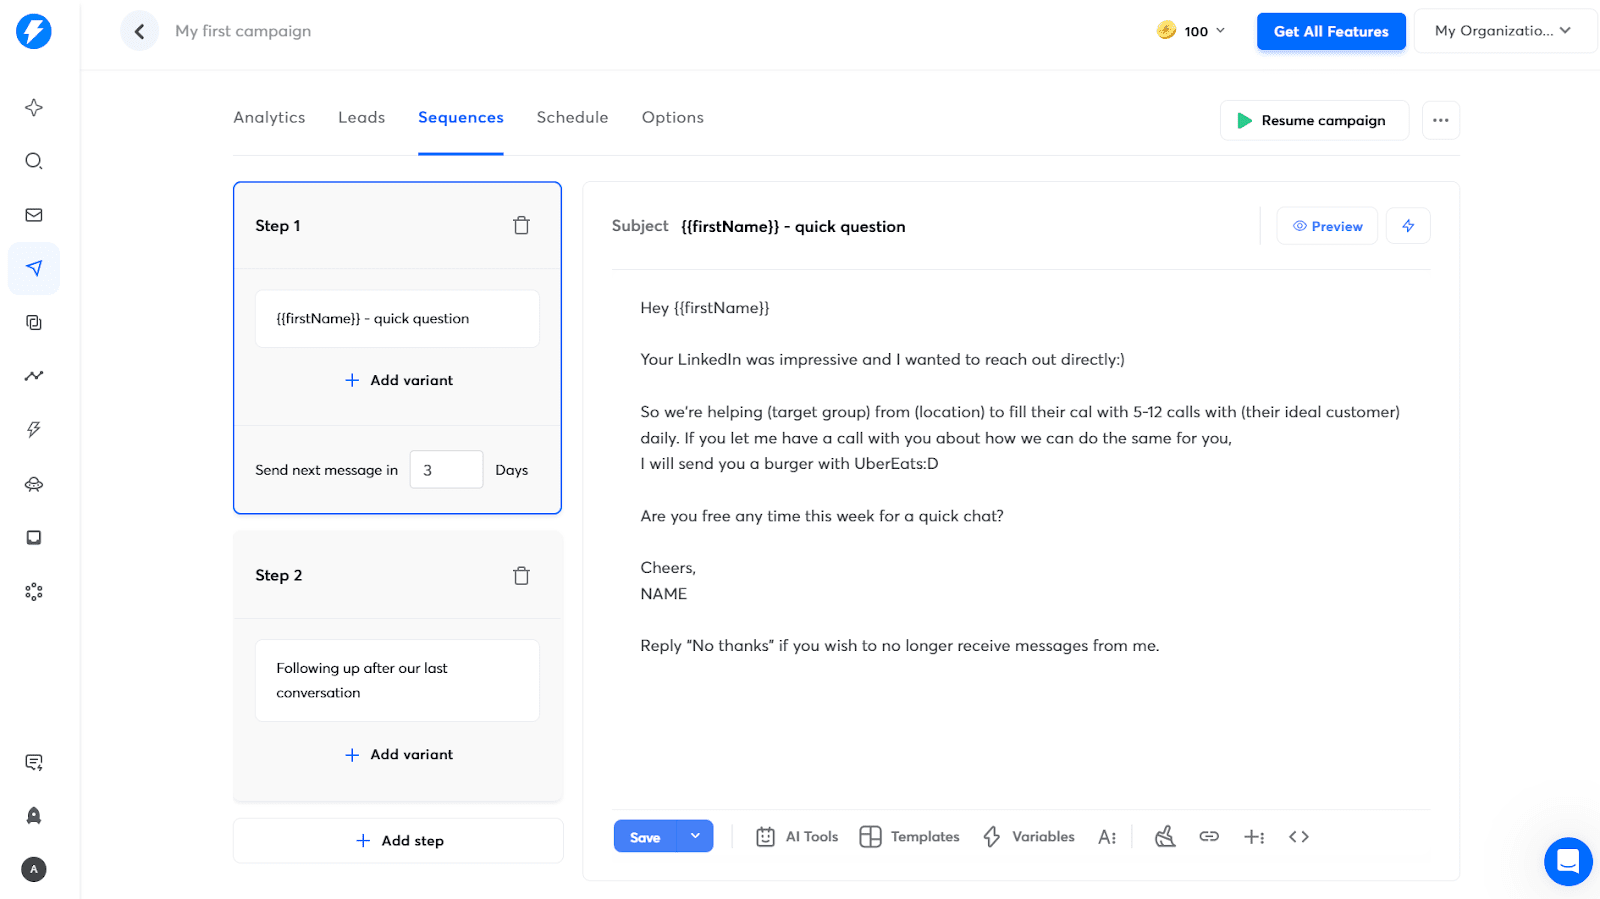
Task: Go back using the left arrow button
Action: 139,31
